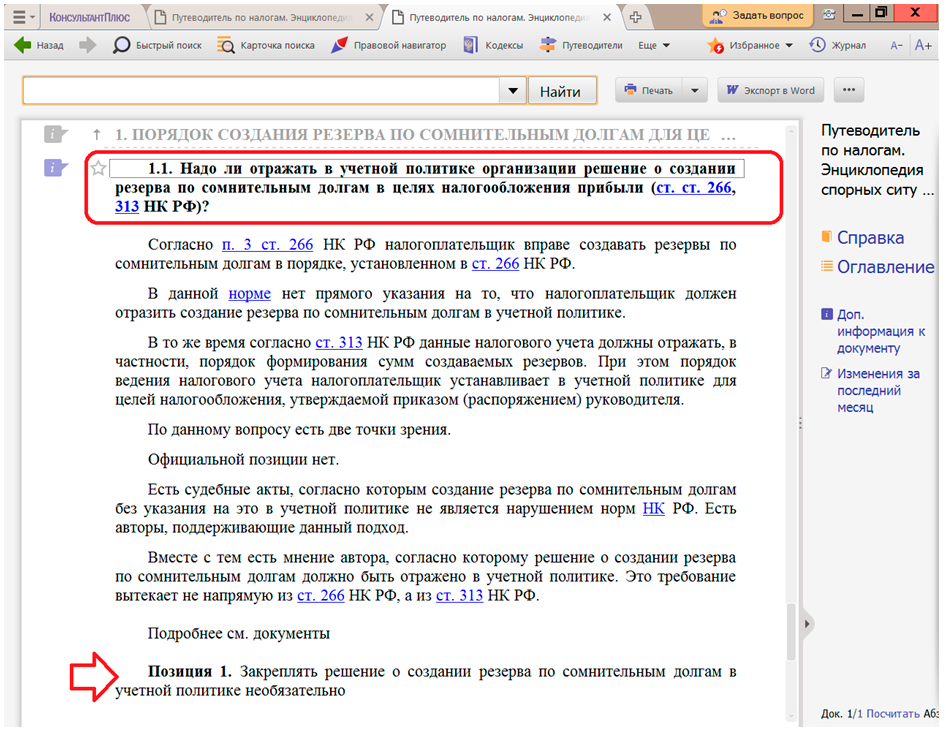Add question 1.1 to favorites with star
Screen dimensions: 946x734
click(98, 168)
